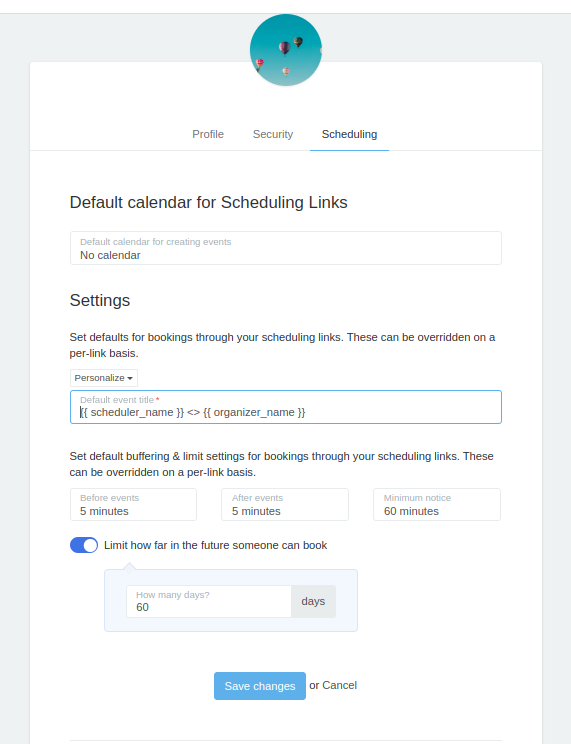Image resolution: width=571 pixels, height=744 pixels.
Task: Open the Before events buffer dropdown
Action: (133, 505)
